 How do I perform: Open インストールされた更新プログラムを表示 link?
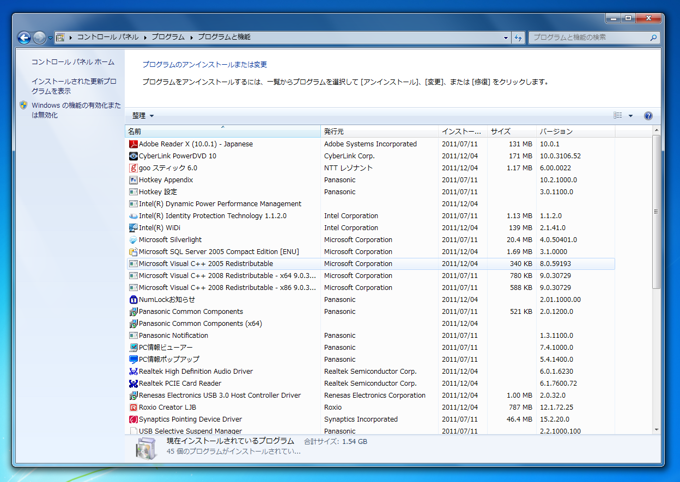pyautogui.click(x=74, y=86)
